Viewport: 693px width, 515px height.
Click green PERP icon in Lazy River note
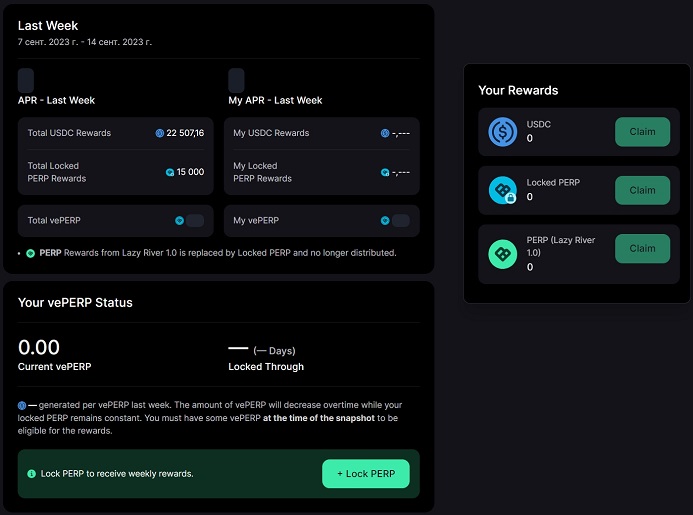pyautogui.click(x=30, y=253)
